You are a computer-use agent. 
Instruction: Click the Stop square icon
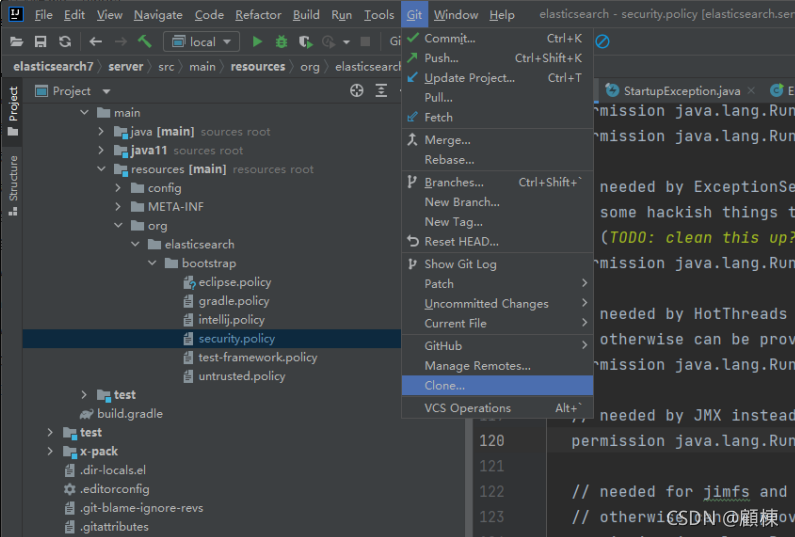[365, 42]
